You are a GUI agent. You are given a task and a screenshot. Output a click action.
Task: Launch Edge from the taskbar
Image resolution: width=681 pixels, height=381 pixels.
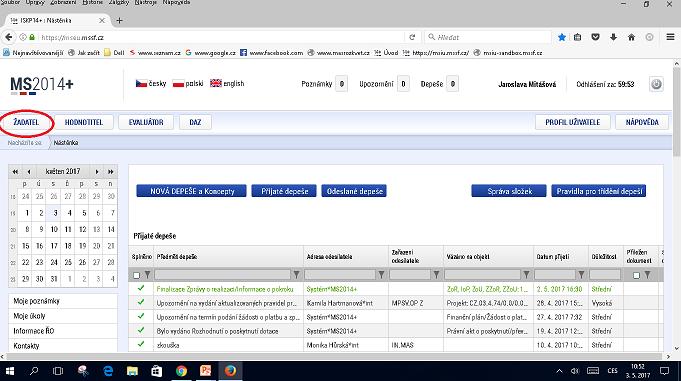108,371
